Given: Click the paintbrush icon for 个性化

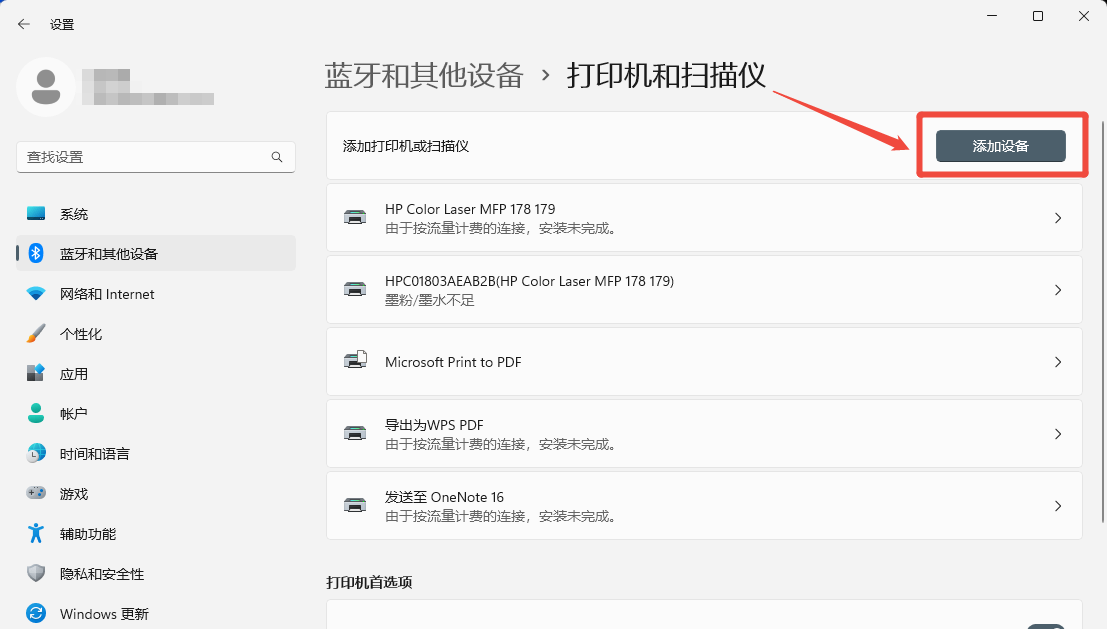Looking at the screenshot, I should click(36, 333).
